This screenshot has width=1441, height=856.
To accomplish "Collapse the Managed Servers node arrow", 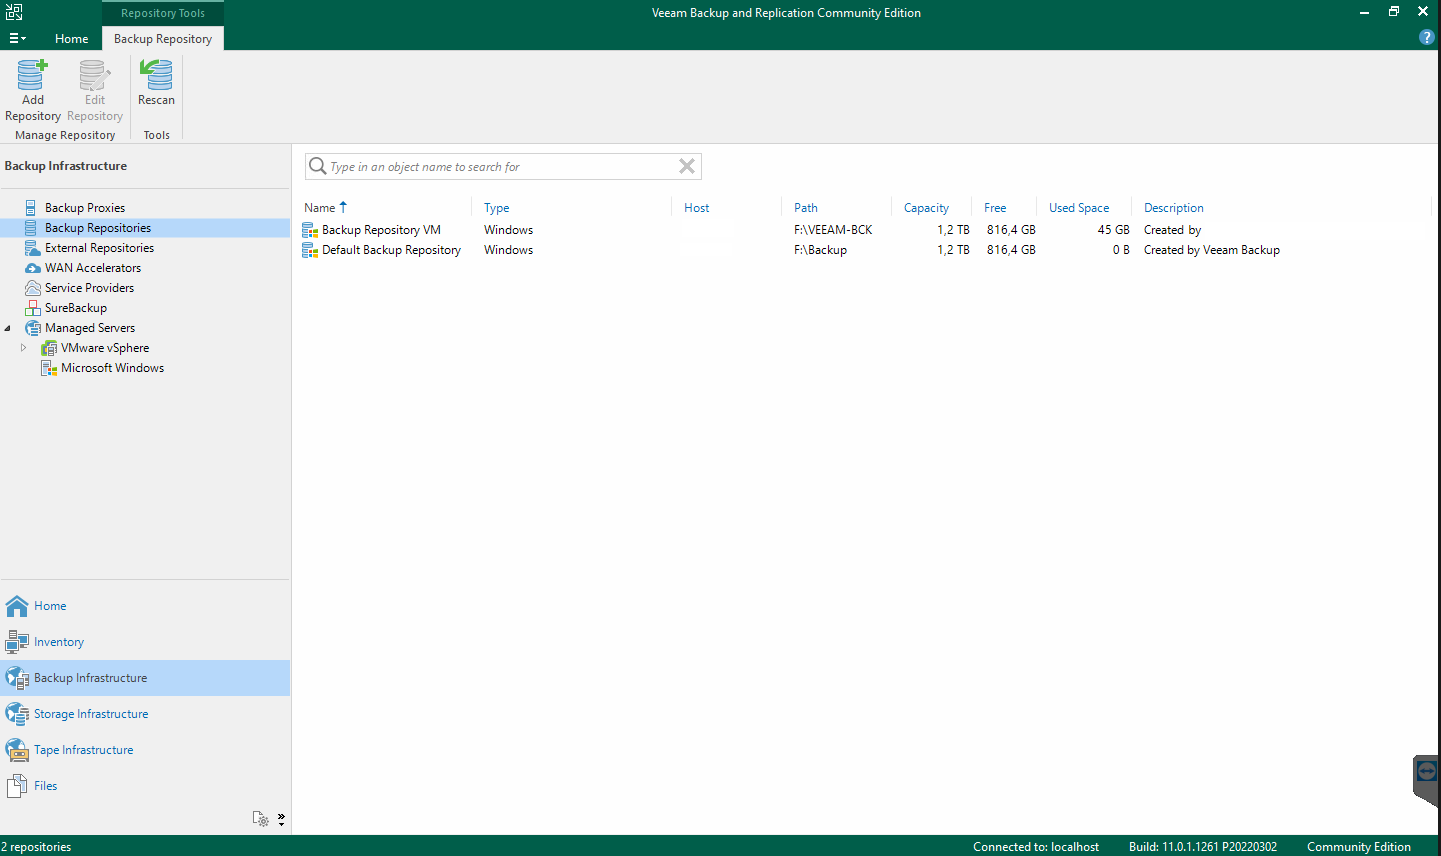I will 8,328.
